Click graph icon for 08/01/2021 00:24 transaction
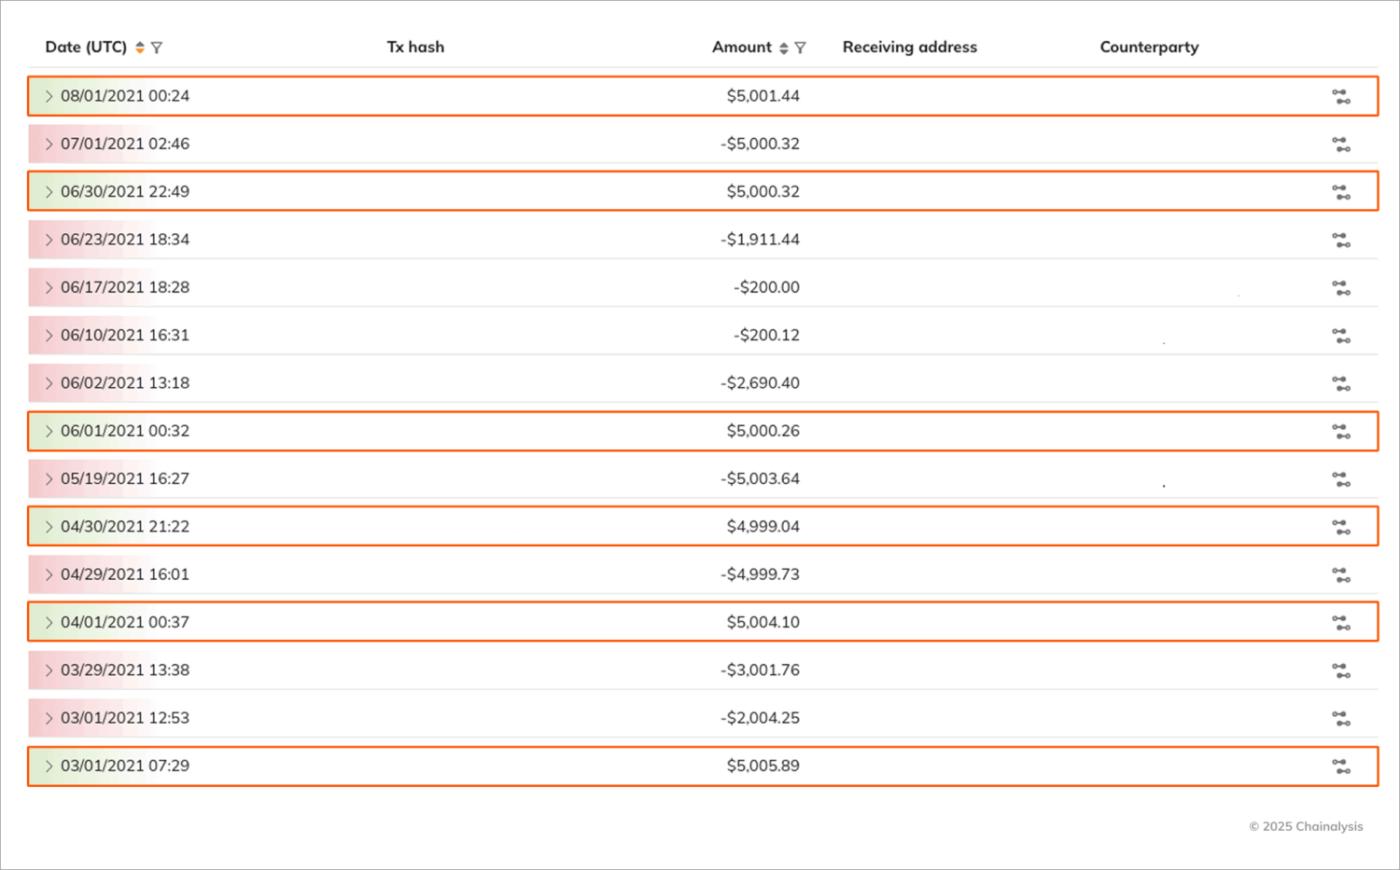Image resolution: width=1400 pixels, height=870 pixels. click(1341, 97)
